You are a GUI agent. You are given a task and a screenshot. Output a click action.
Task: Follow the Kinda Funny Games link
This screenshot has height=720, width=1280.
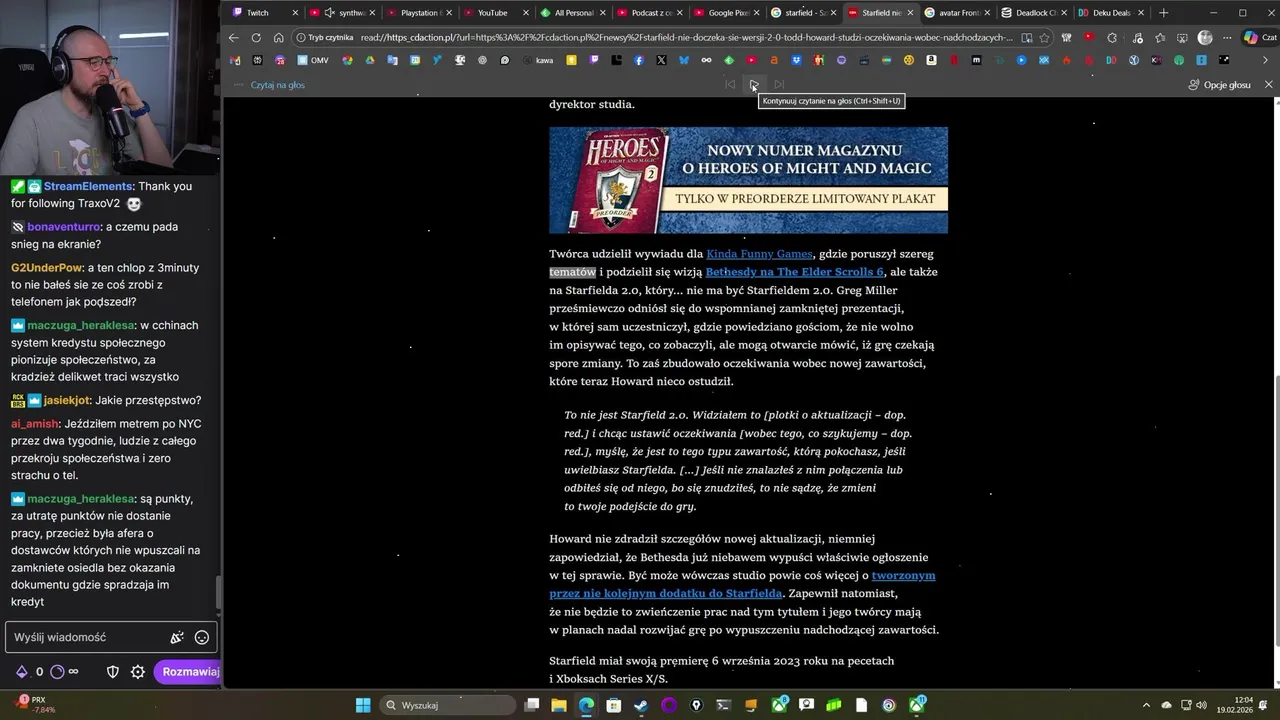point(759,254)
